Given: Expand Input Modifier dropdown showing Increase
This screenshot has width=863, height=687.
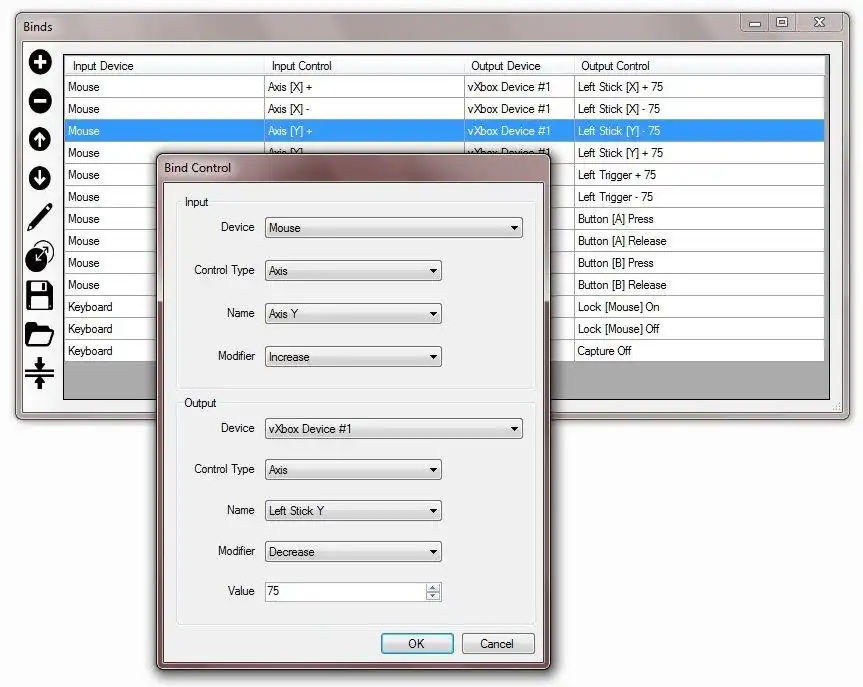Looking at the screenshot, I should coord(353,357).
